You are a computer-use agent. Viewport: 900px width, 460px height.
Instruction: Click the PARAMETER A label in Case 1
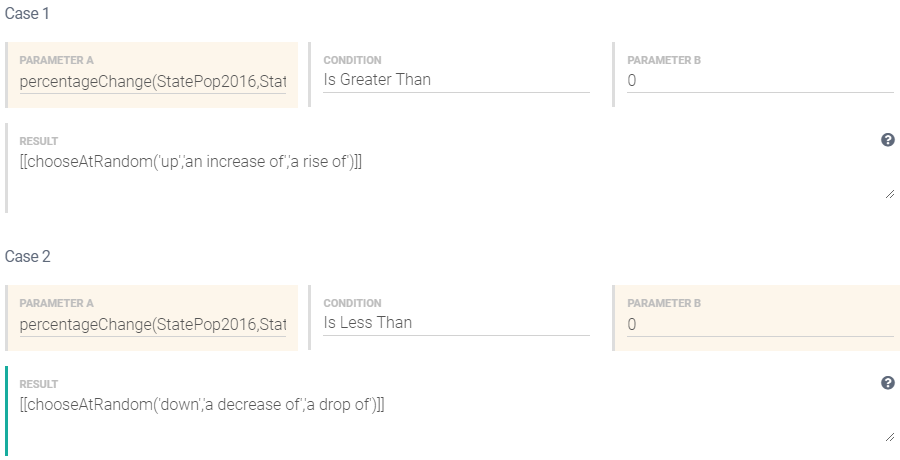pos(56,61)
